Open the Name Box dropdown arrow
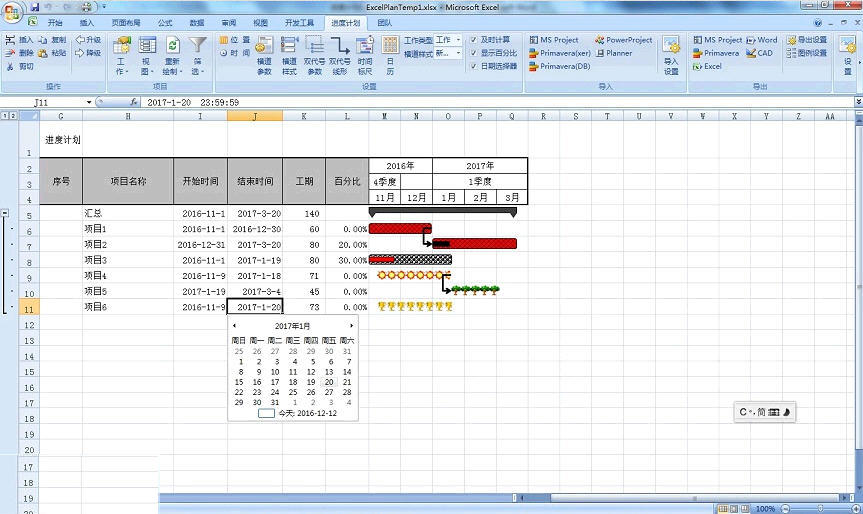Image resolution: width=863 pixels, height=514 pixels. coord(89,102)
